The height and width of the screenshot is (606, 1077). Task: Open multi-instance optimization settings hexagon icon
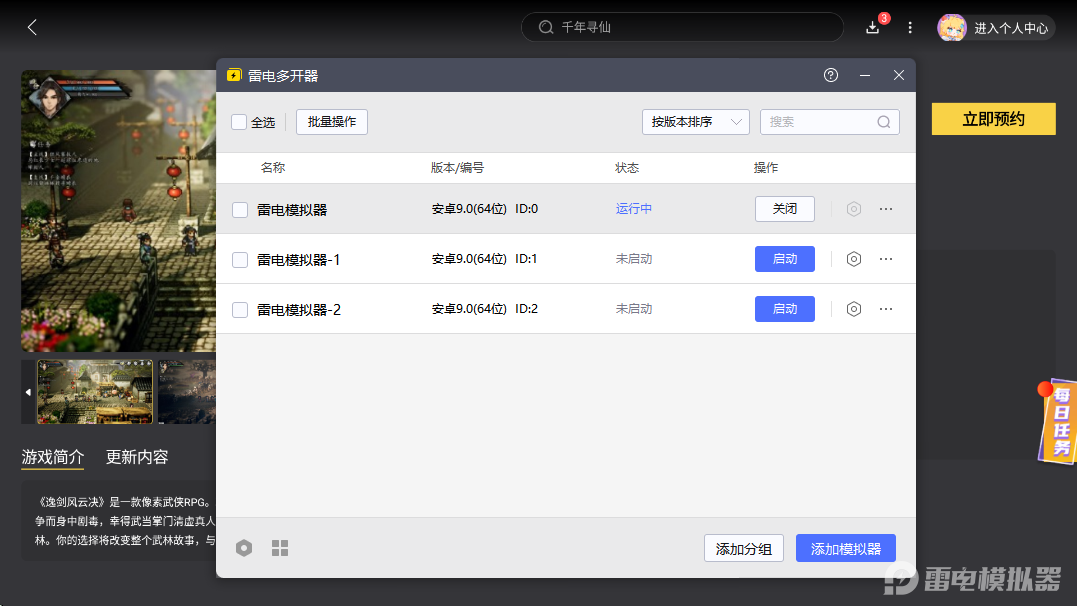click(x=244, y=548)
